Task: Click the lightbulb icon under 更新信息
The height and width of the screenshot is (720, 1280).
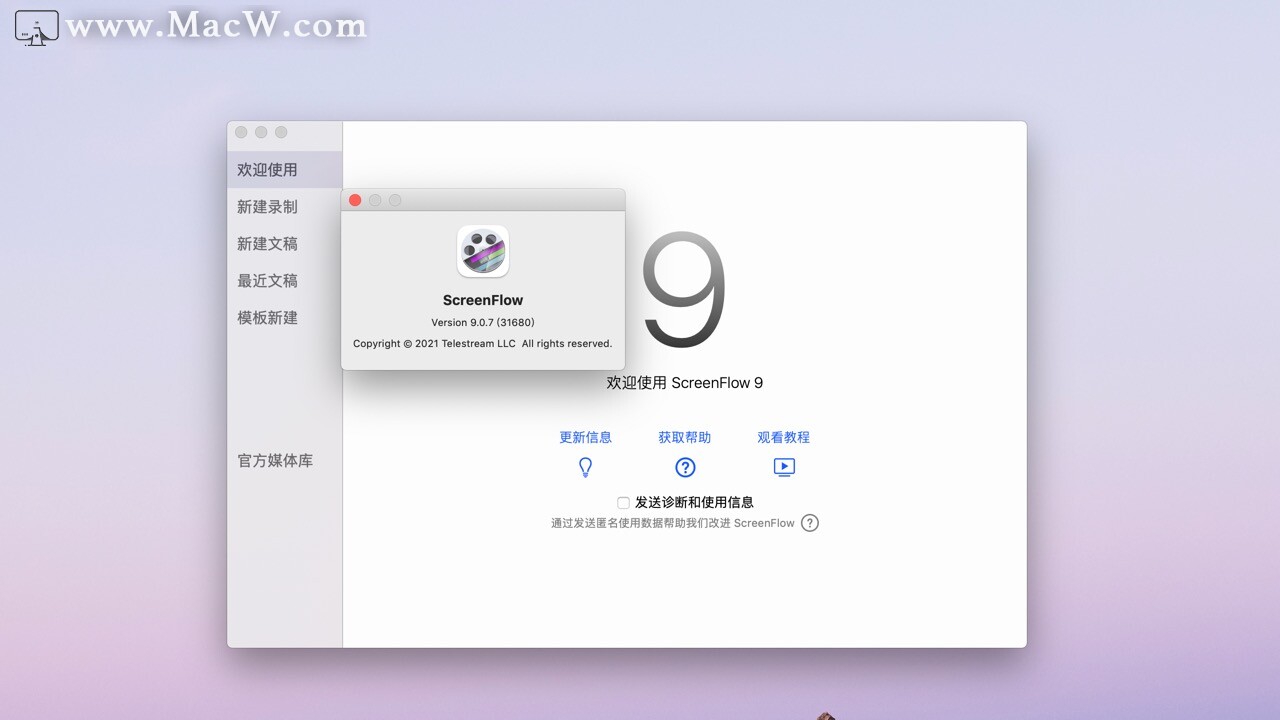Action: (x=586, y=467)
